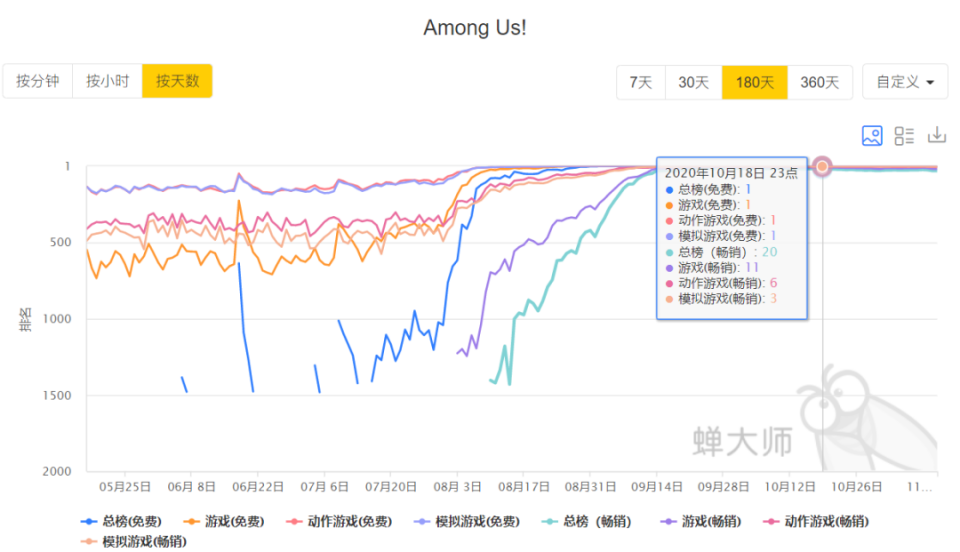960x552 pixels.
Task: Choose the 7天 time range
Action: (640, 82)
